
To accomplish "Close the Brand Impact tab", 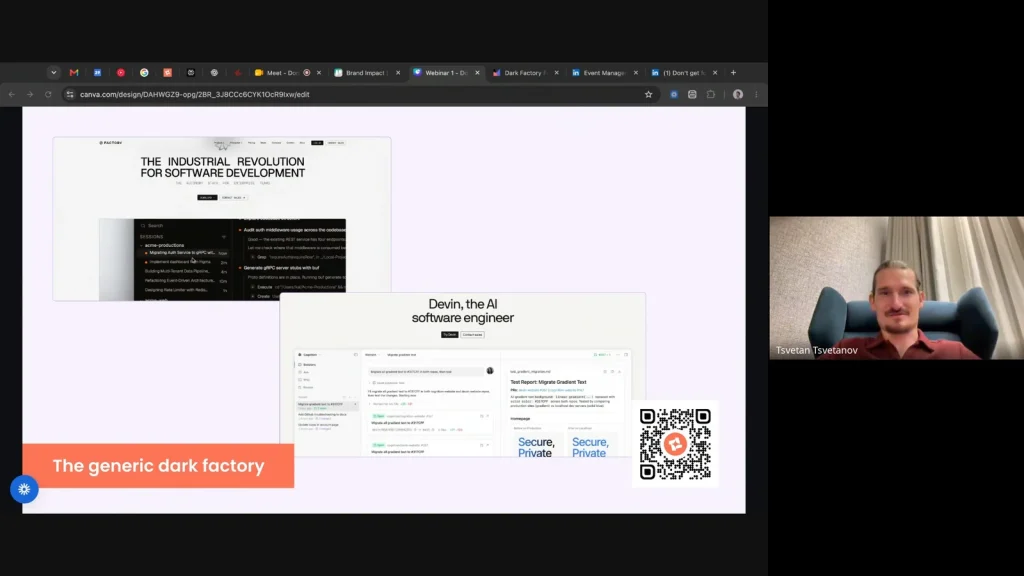I will pyautogui.click(x=398, y=72).
